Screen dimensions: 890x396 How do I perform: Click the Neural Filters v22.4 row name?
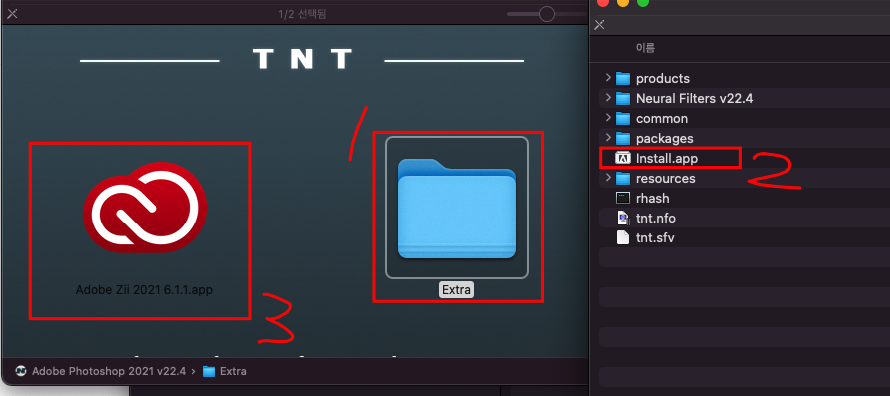695,98
